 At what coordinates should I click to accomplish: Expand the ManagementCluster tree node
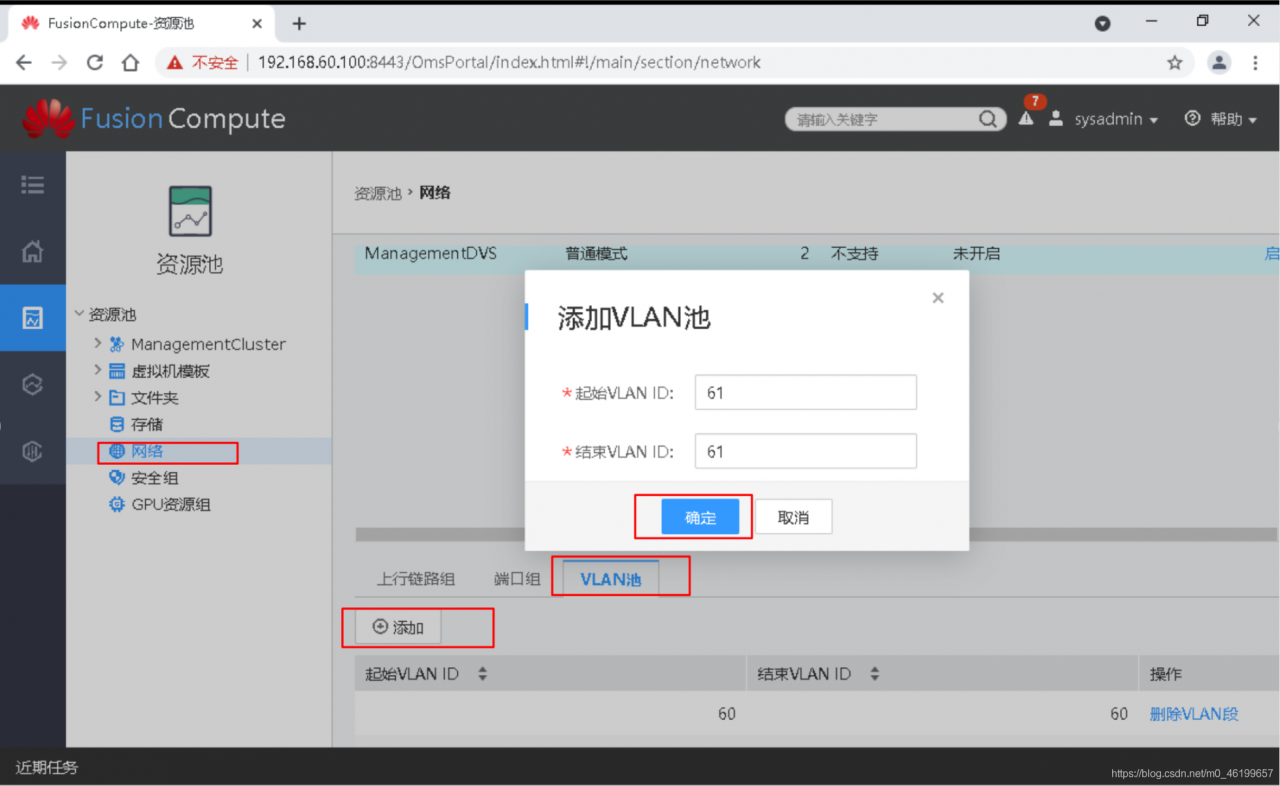click(x=97, y=343)
